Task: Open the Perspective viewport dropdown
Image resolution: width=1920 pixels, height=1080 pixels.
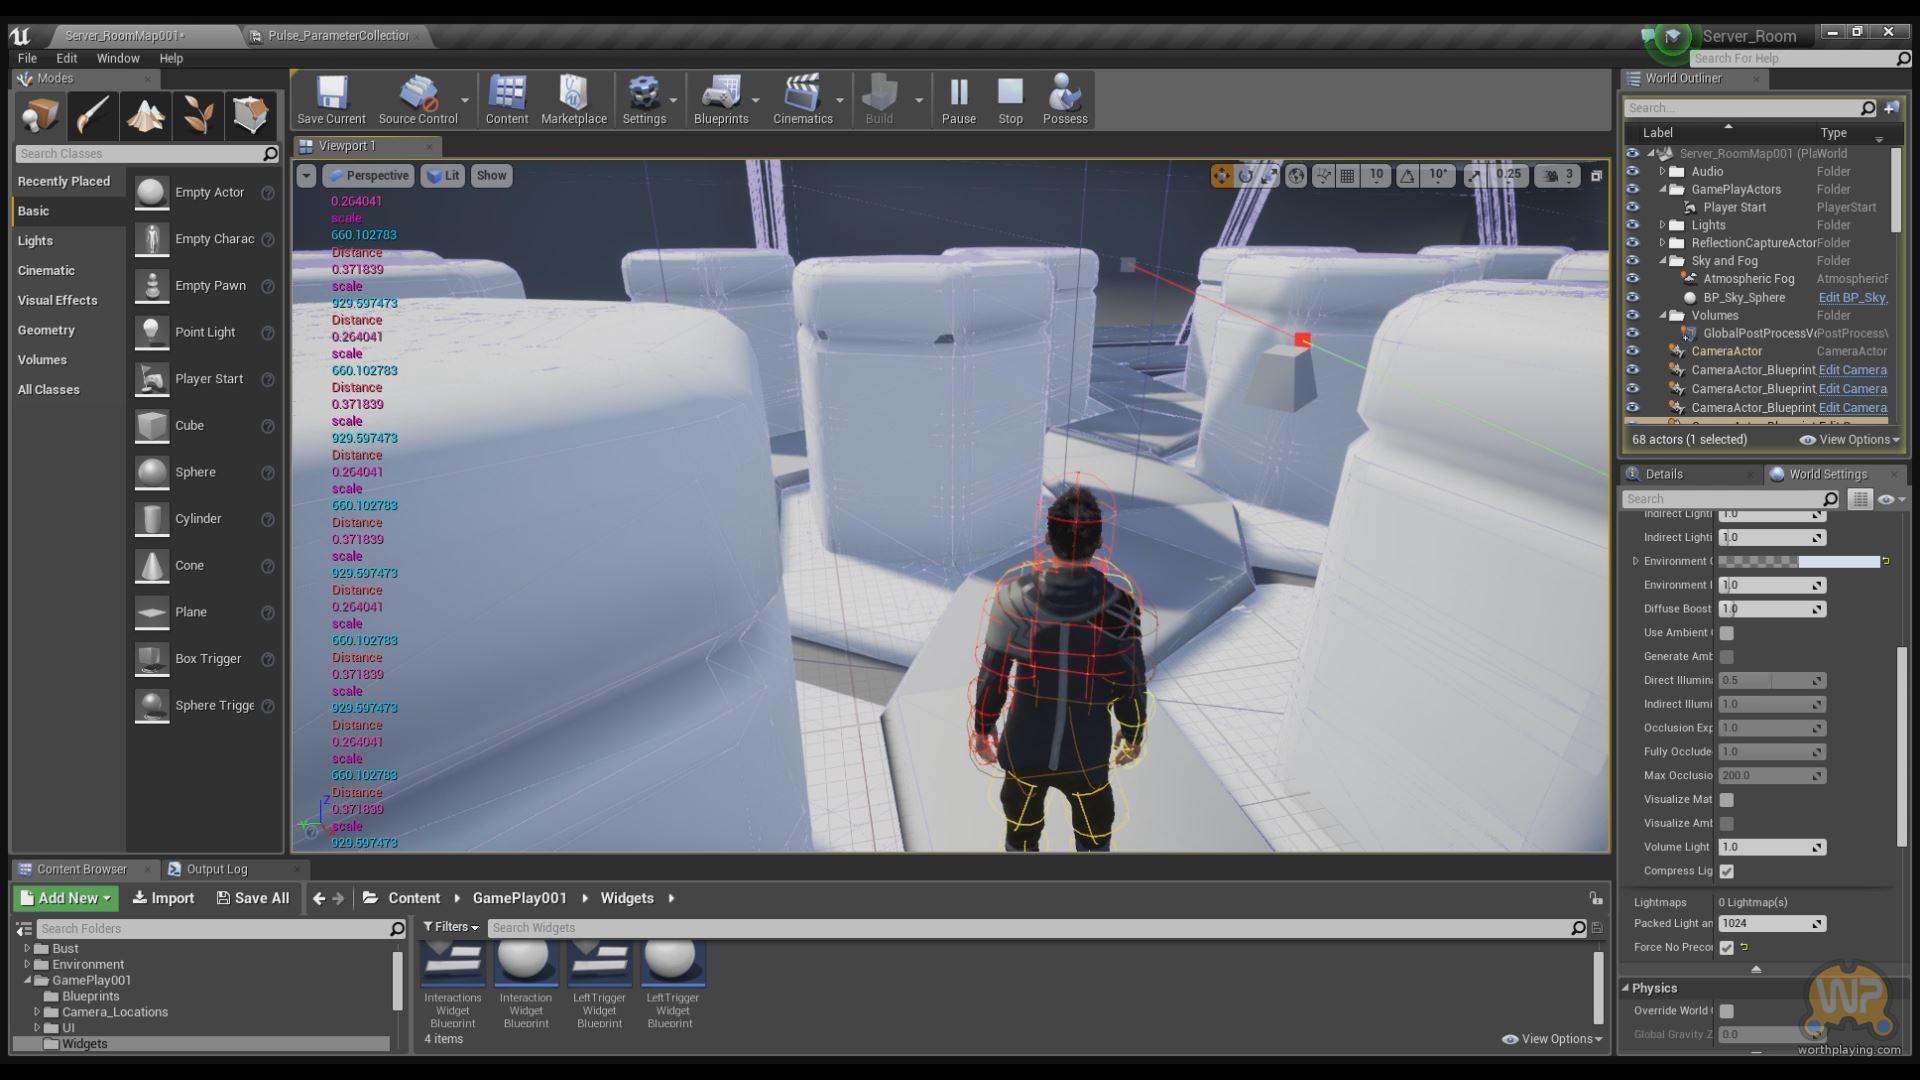Action: 368,175
